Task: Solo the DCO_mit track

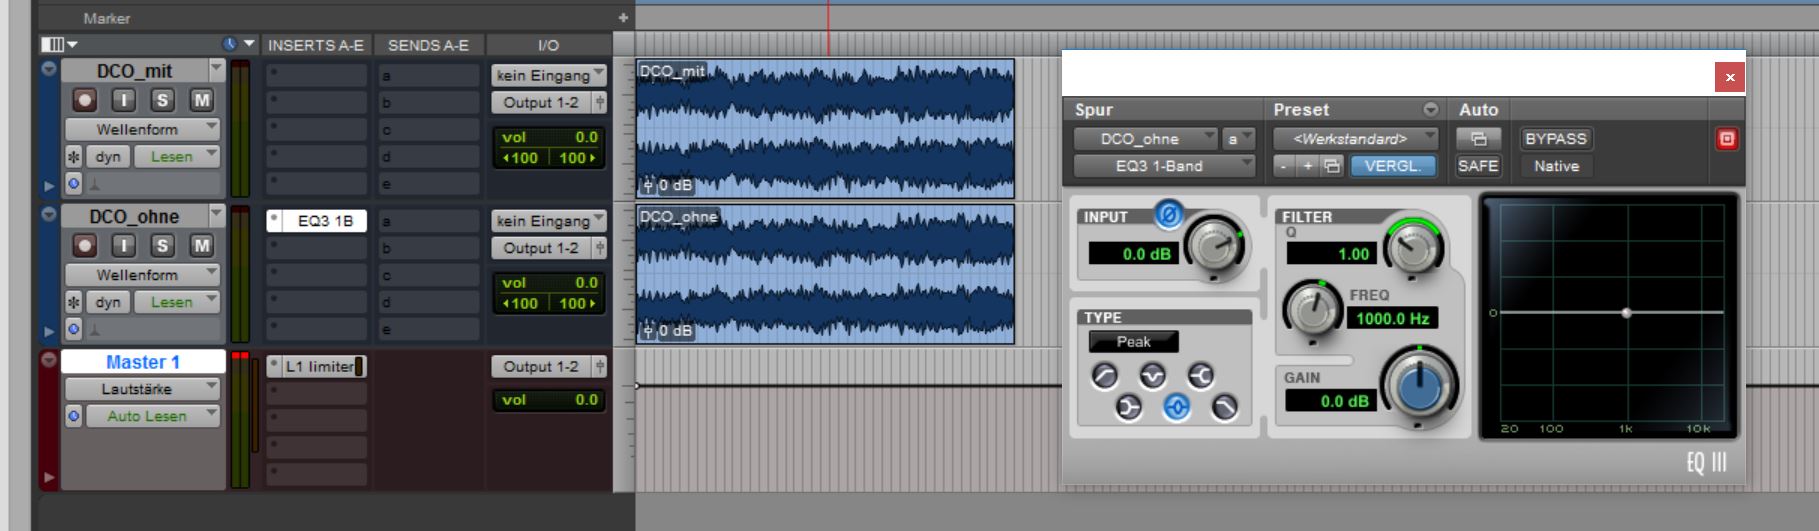Action: [162, 100]
